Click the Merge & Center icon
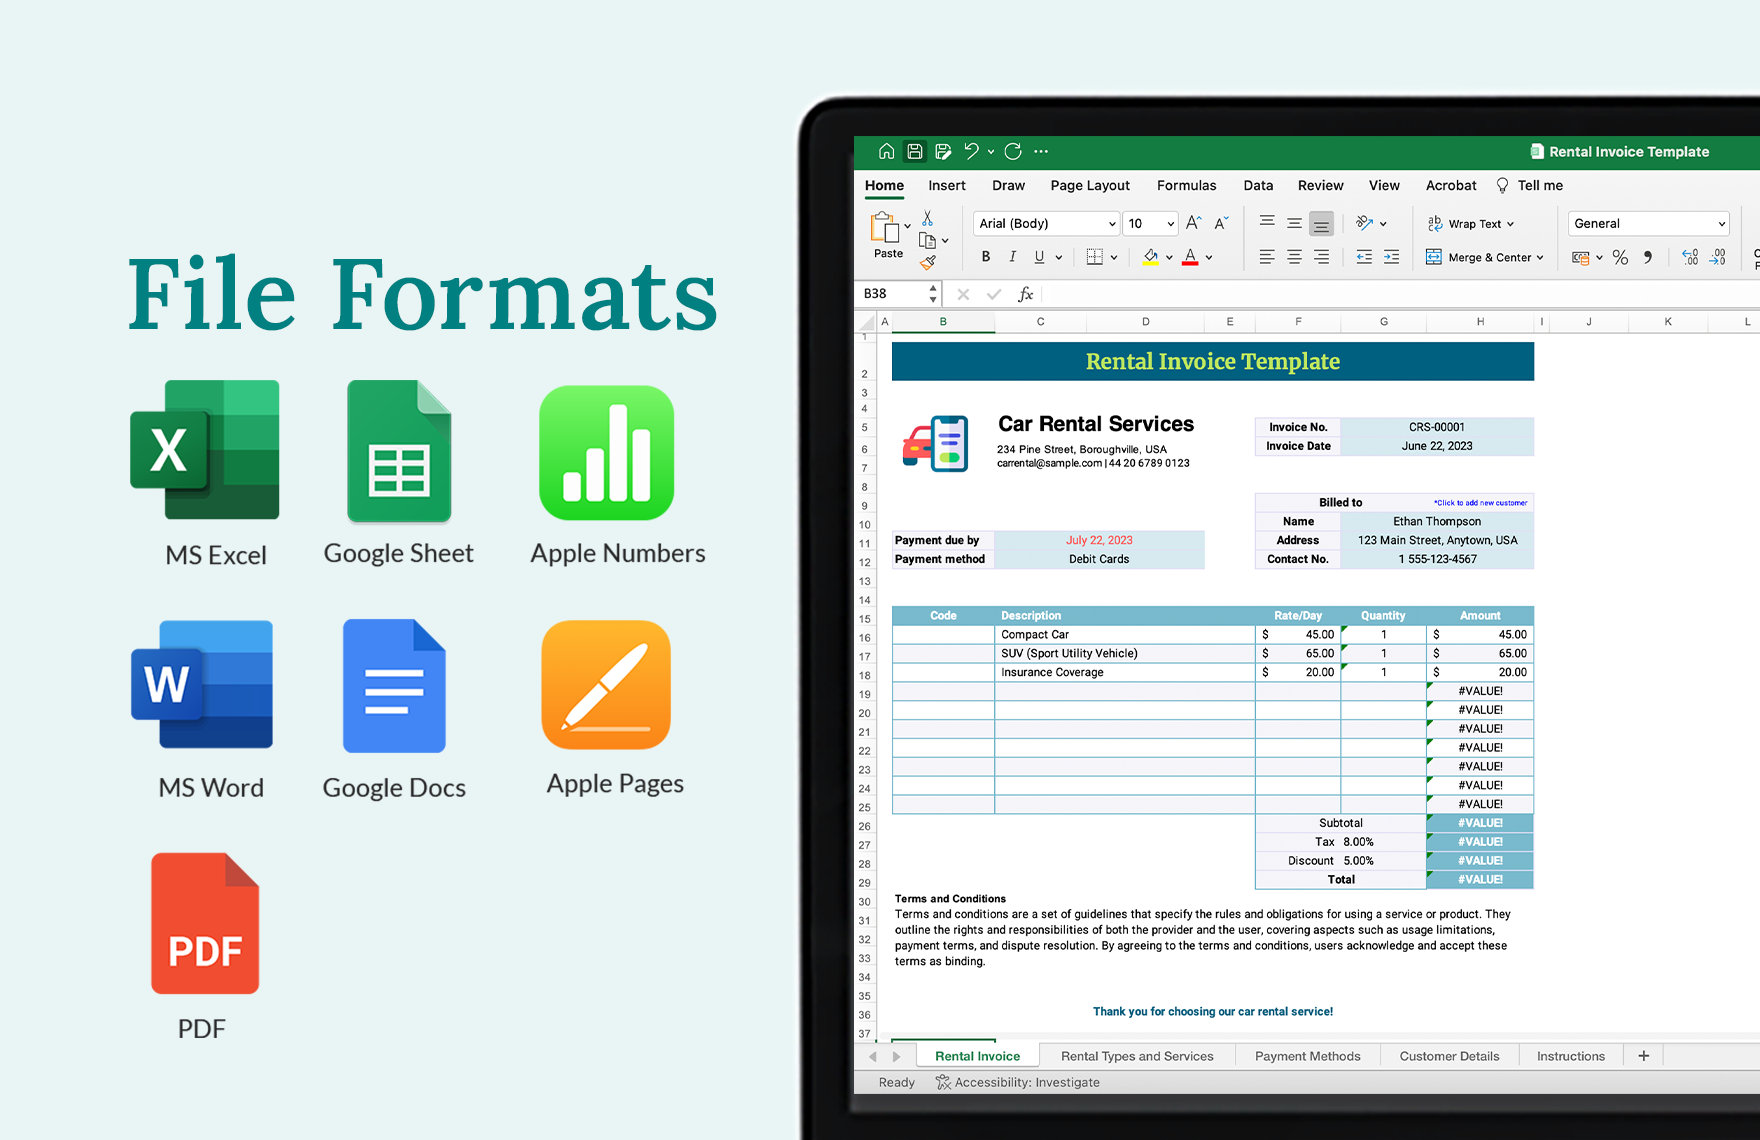The width and height of the screenshot is (1760, 1140). (1434, 257)
